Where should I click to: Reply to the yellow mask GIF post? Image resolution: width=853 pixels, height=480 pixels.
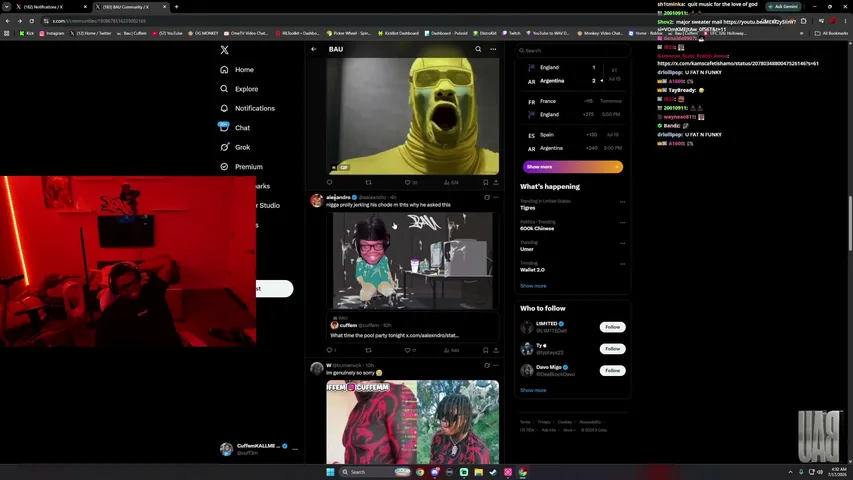[329, 182]
